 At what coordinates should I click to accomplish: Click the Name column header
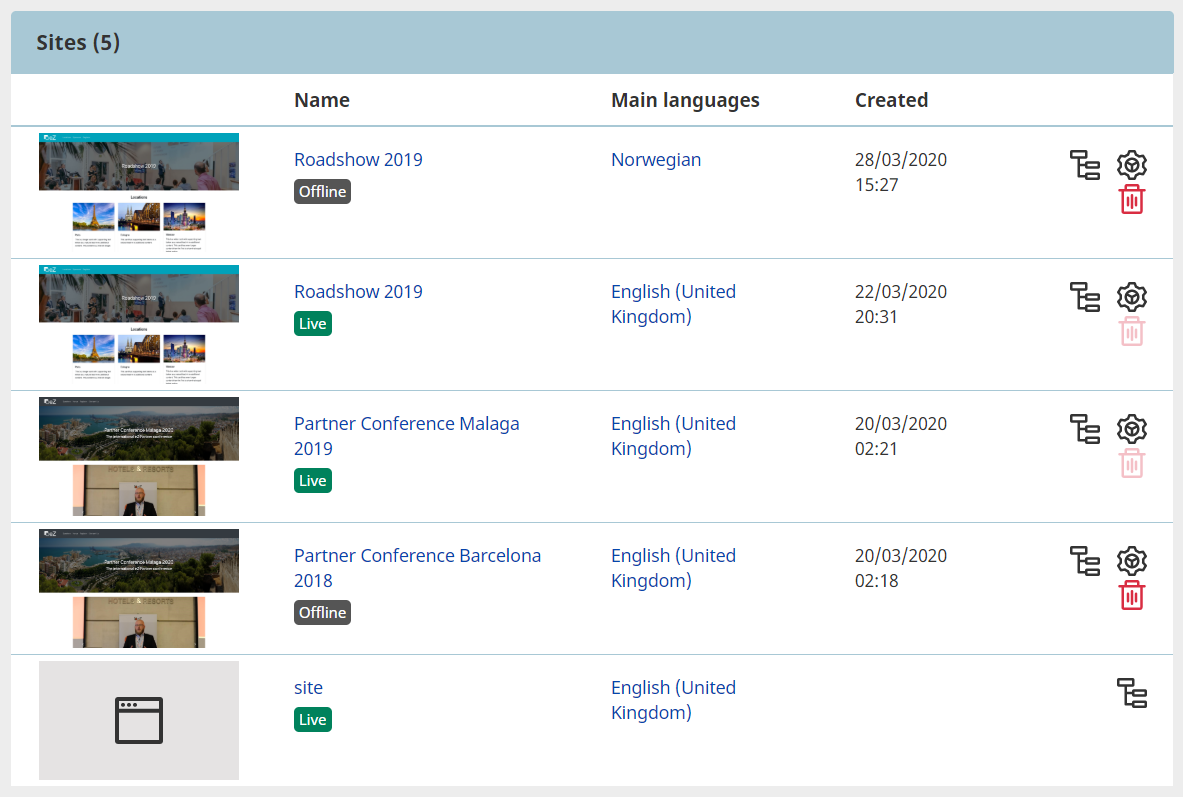tap(322, 100)
